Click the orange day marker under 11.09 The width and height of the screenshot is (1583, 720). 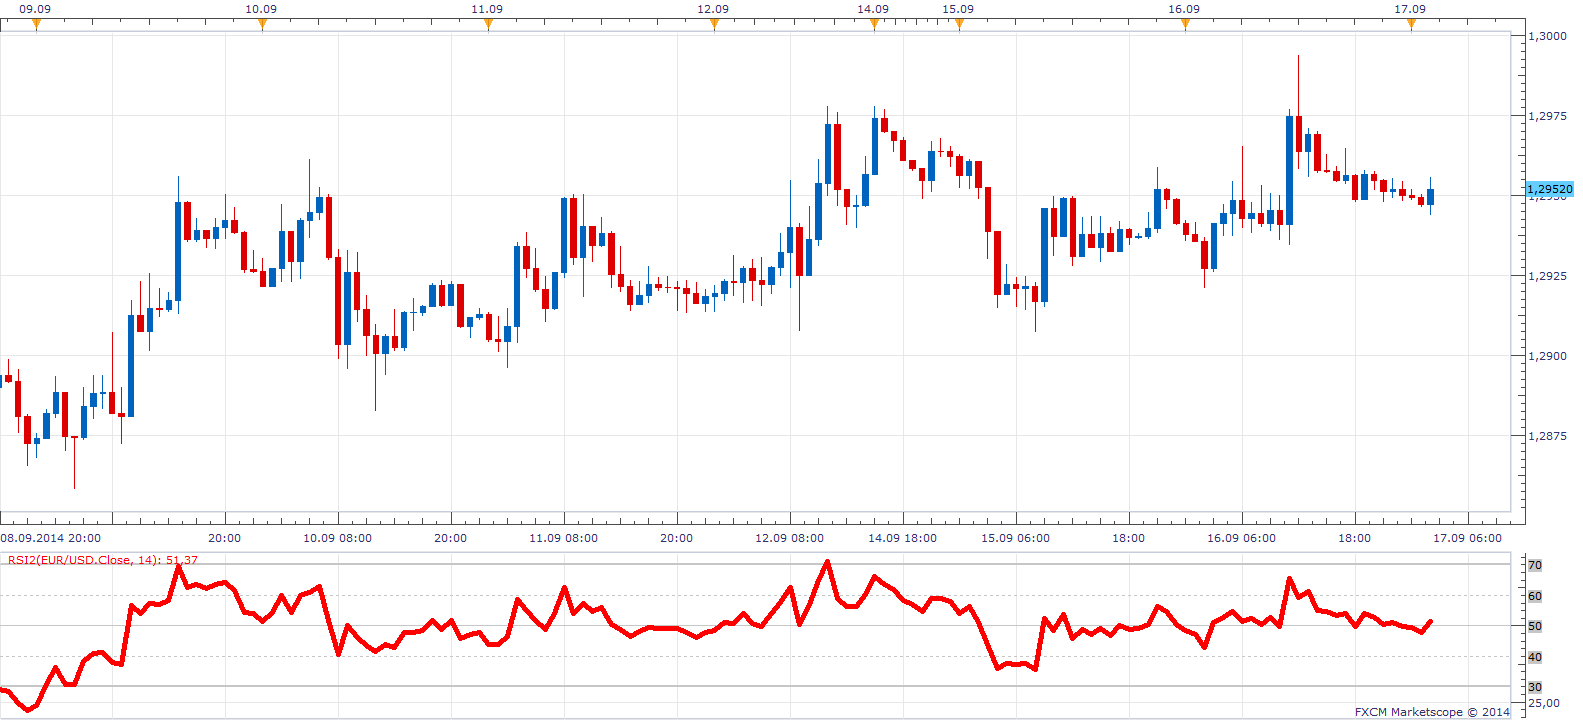[x=489, y=25]
